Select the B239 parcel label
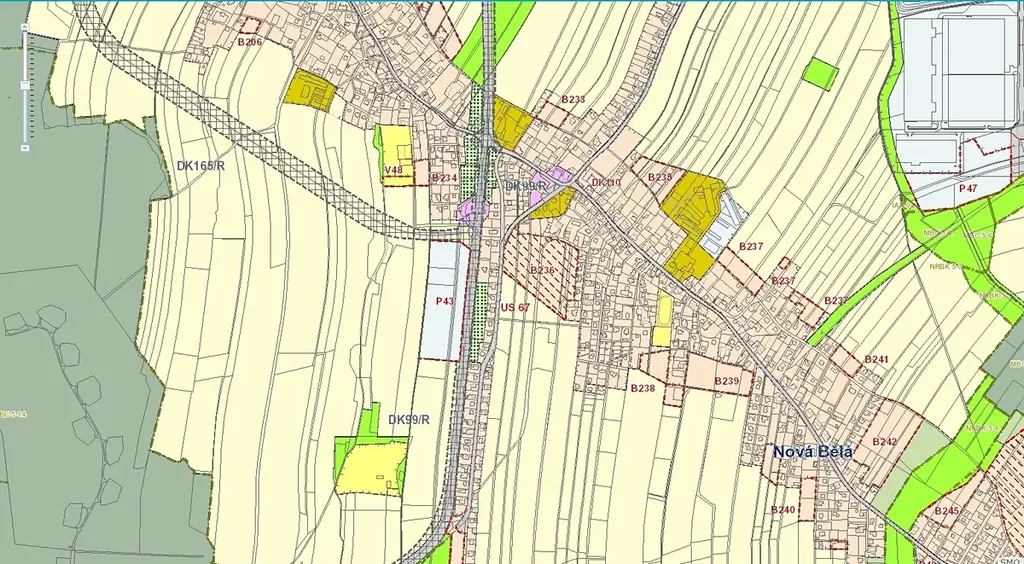This screenshot has height=564, width=1024. coord(727,381)
